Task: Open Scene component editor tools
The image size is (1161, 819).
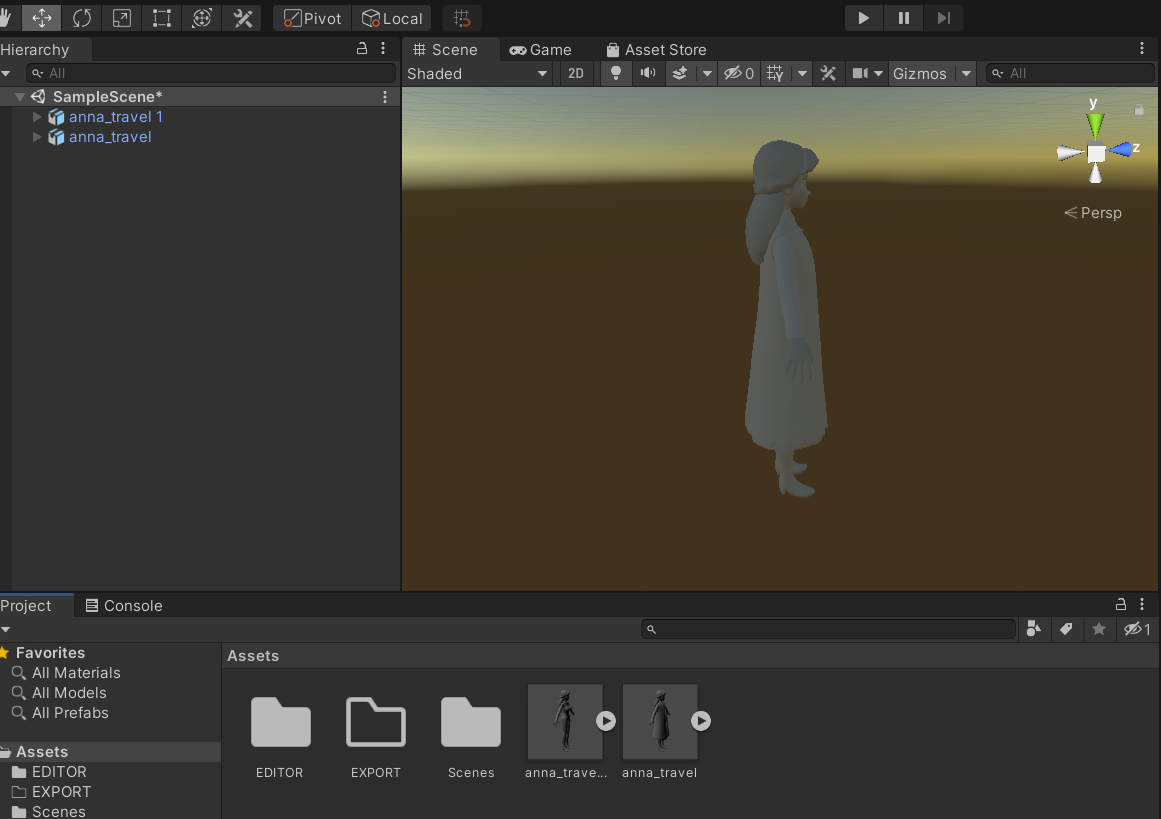Action: 828,73
